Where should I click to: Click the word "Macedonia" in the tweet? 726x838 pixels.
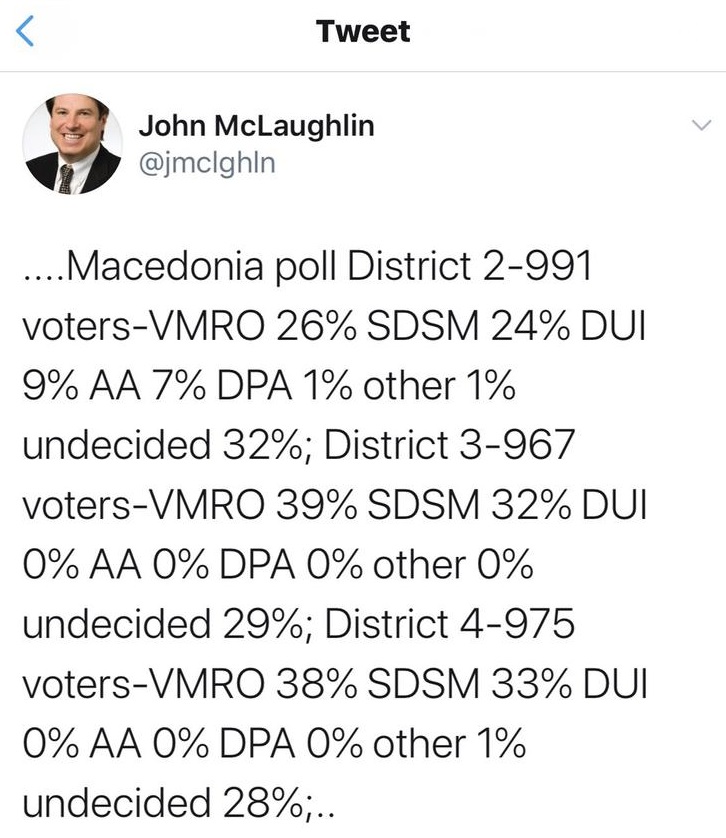(x=164, y=266)
